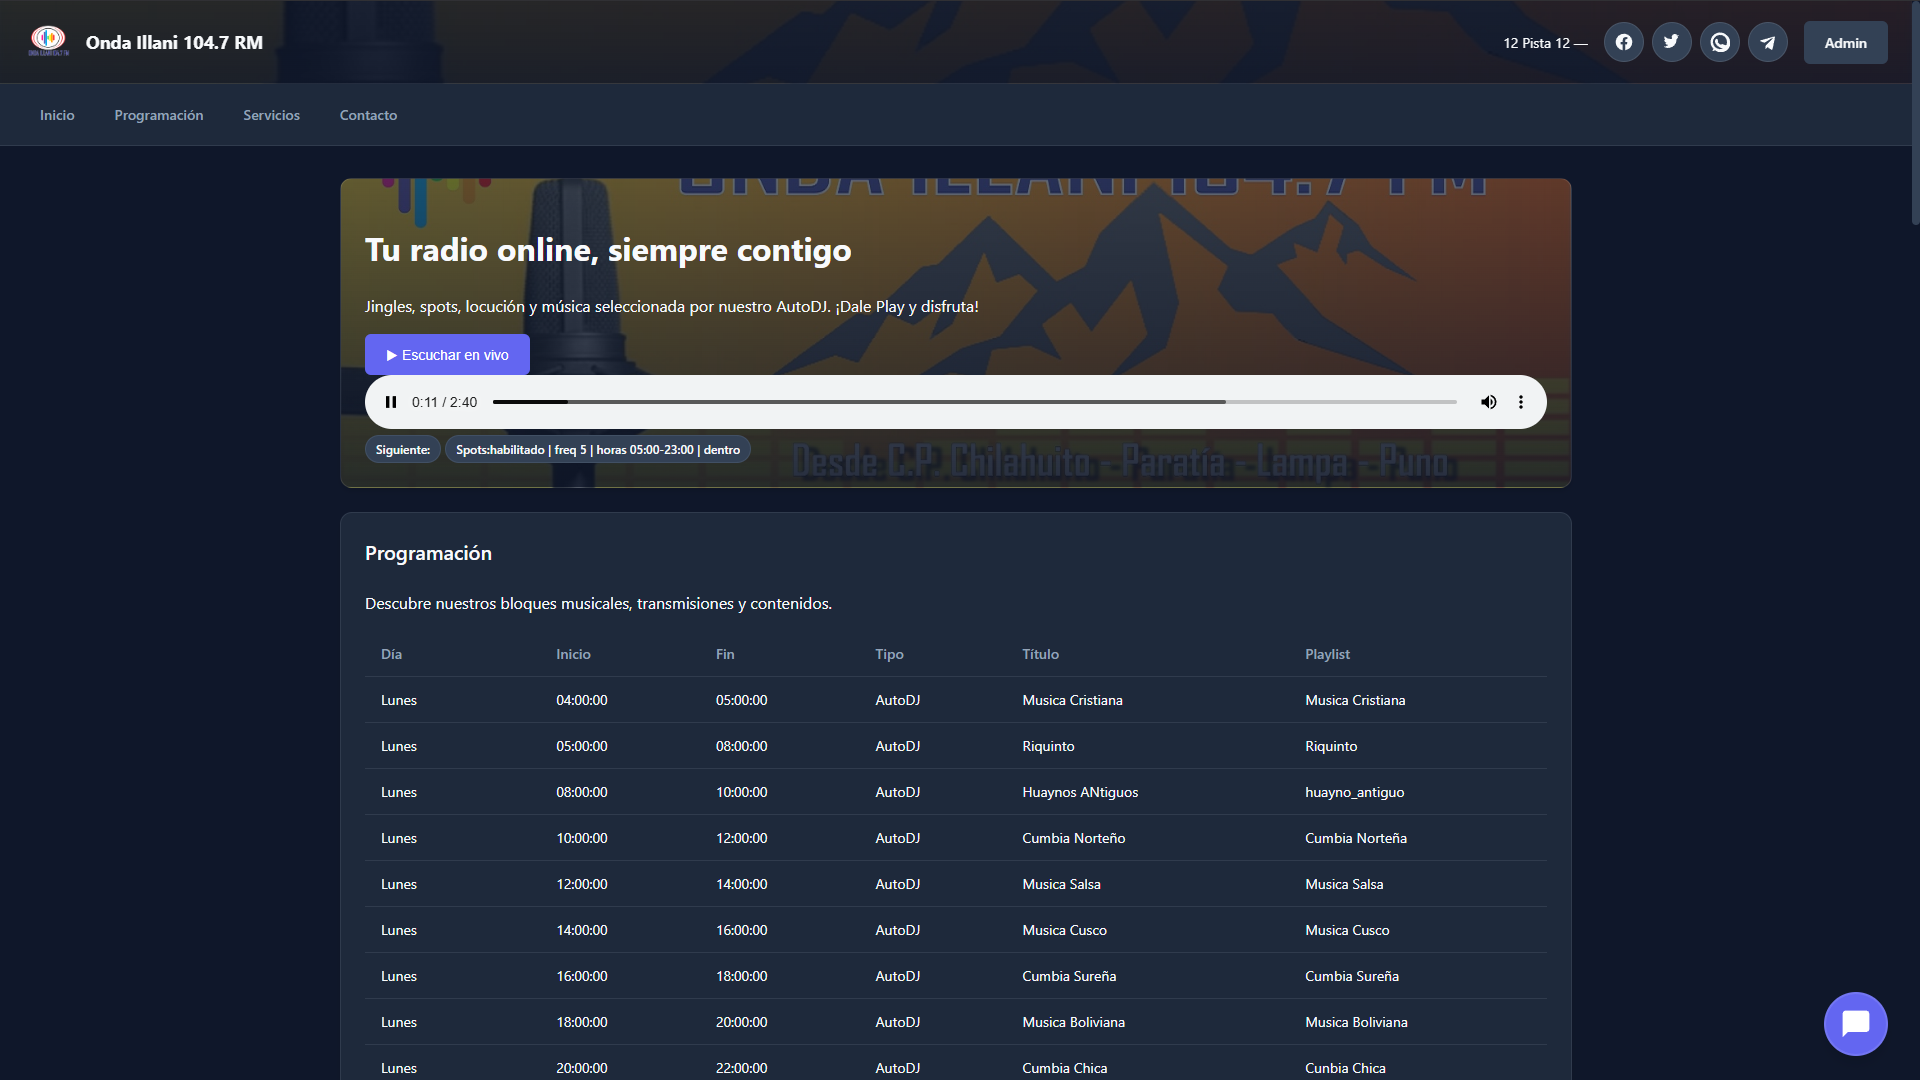This screenshot has width=1920, height=1080.
Task: Open the Programación menu item
Action: point(158,115)
